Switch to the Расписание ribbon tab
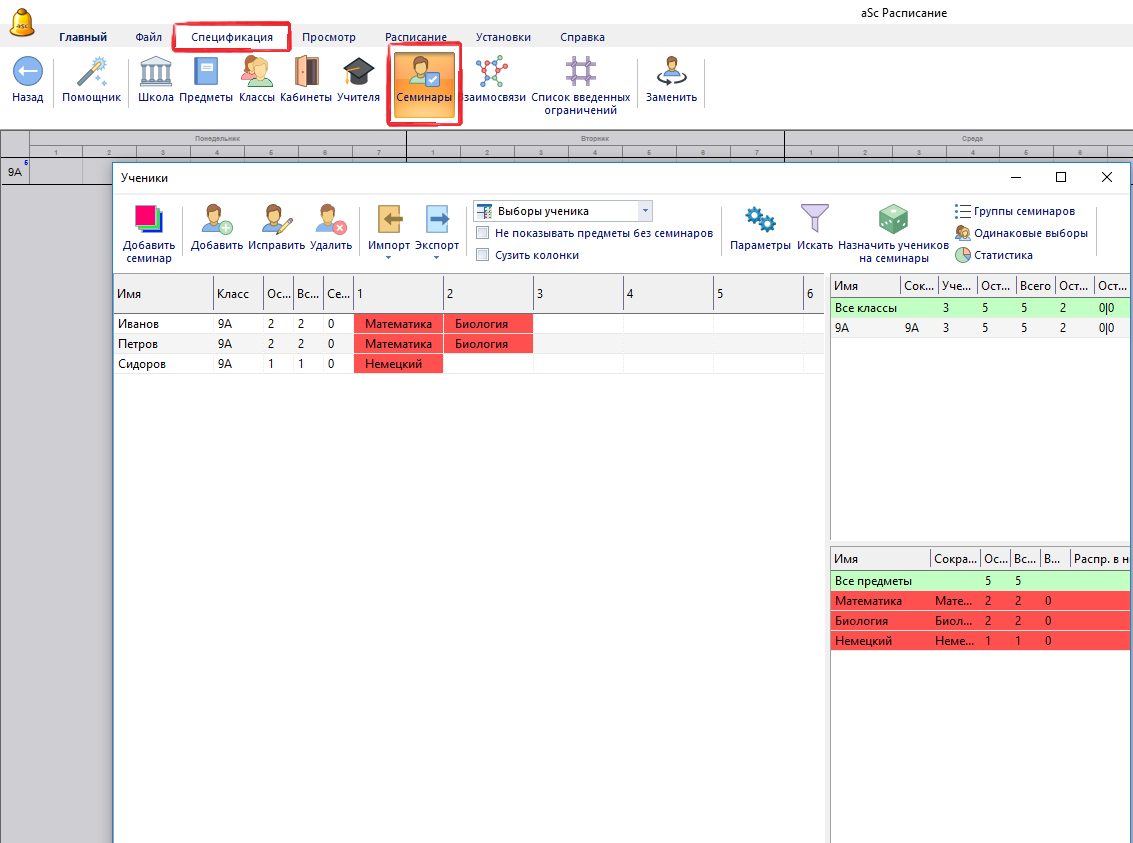 pos(415,37)
